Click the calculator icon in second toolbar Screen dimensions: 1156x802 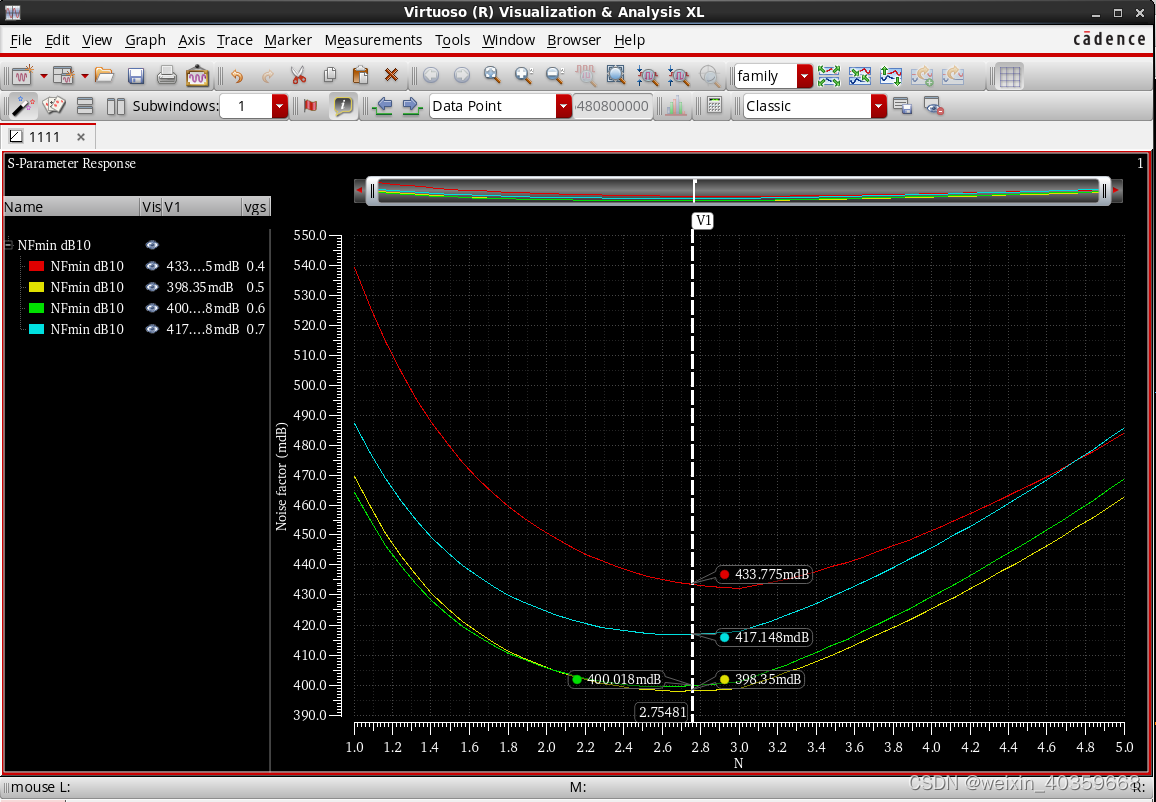(x=714, y=105)
